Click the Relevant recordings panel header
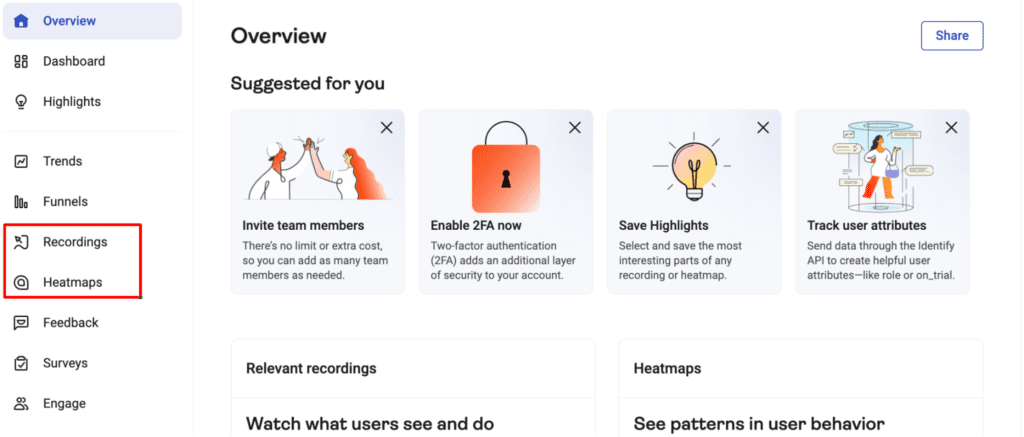Viewport: 1024px width, 437px height. 413,368
